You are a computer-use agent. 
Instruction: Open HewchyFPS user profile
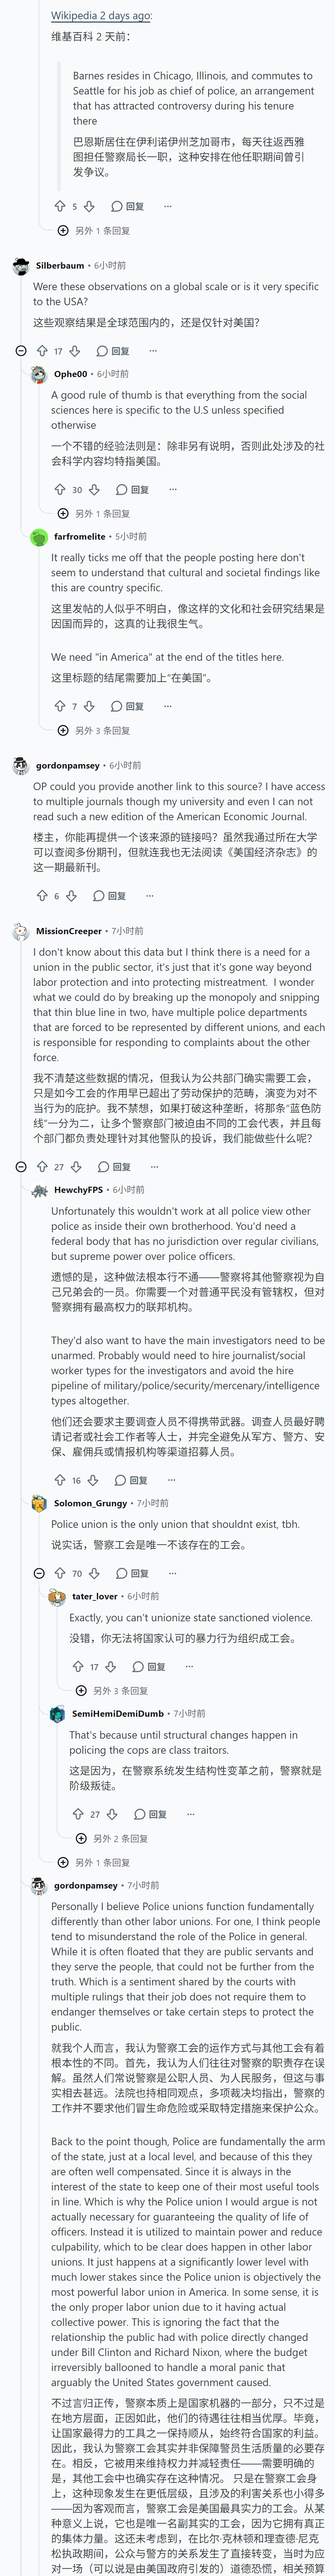(78, 1190)
